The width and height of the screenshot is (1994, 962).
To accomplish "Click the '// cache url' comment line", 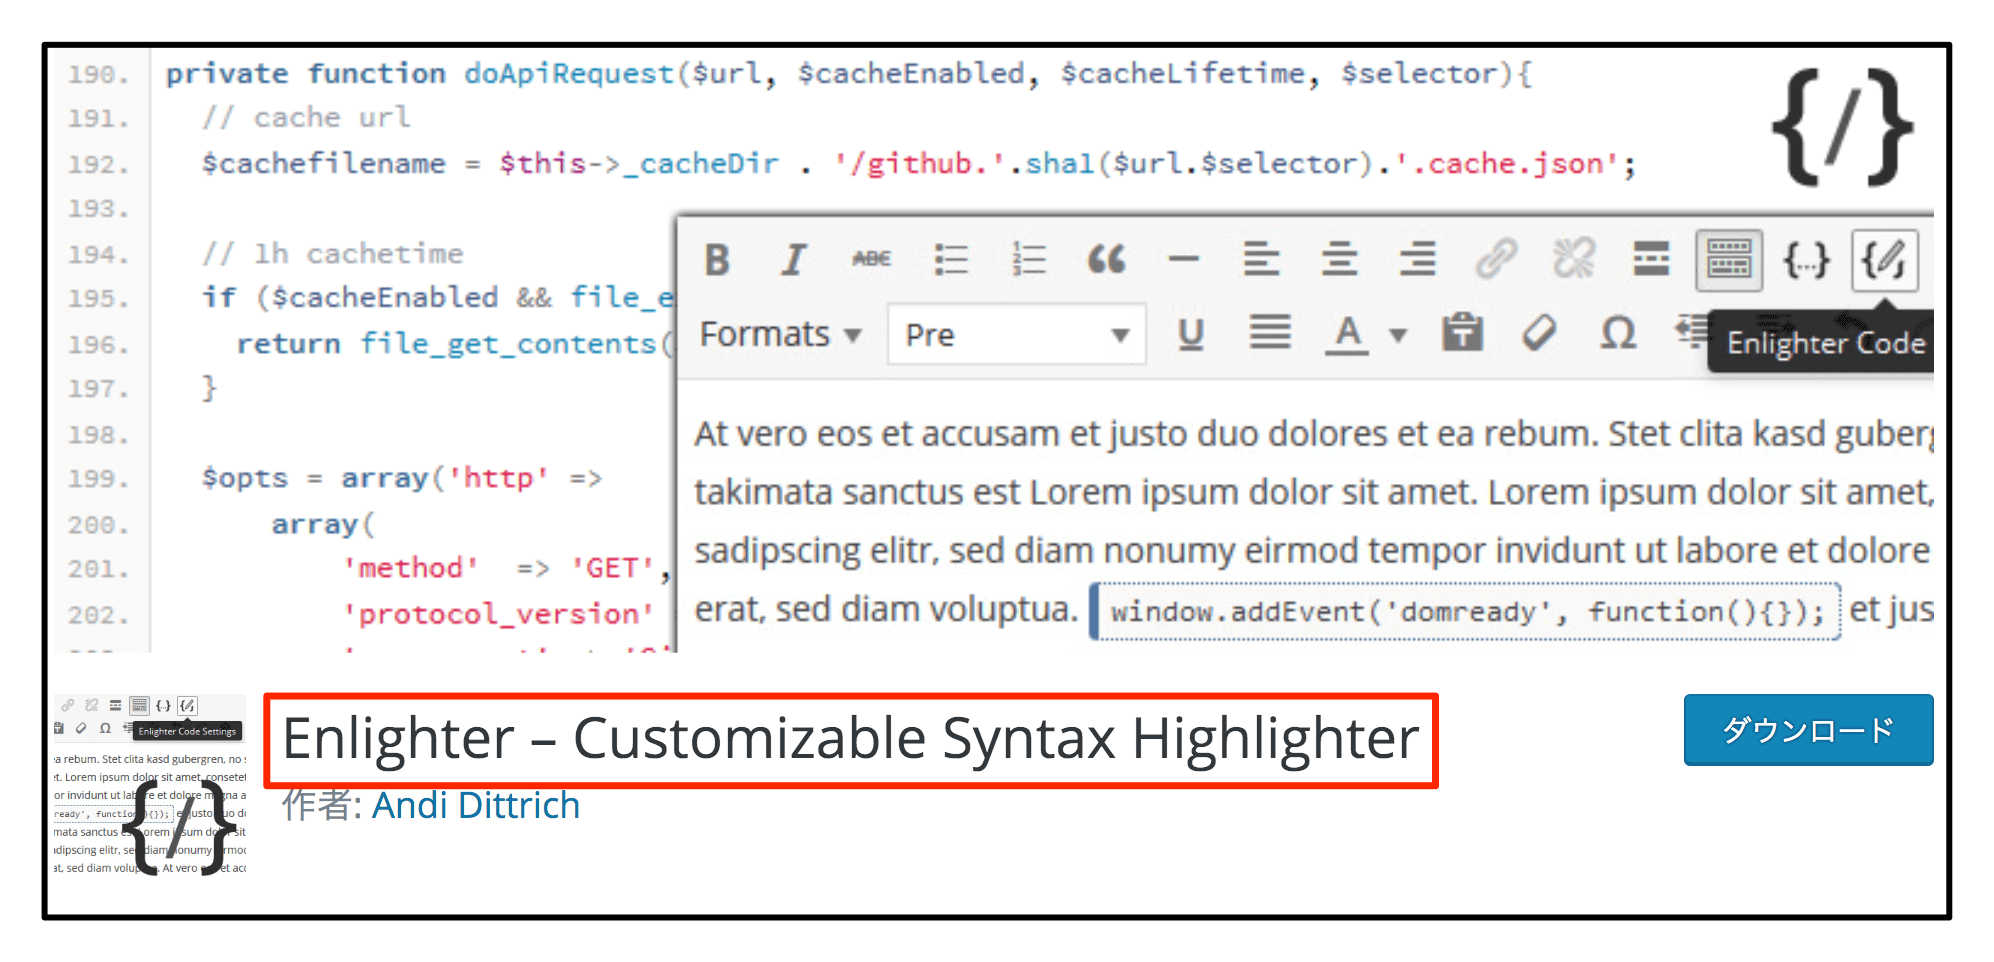I will pyautogui.click(x=306, y=118).
